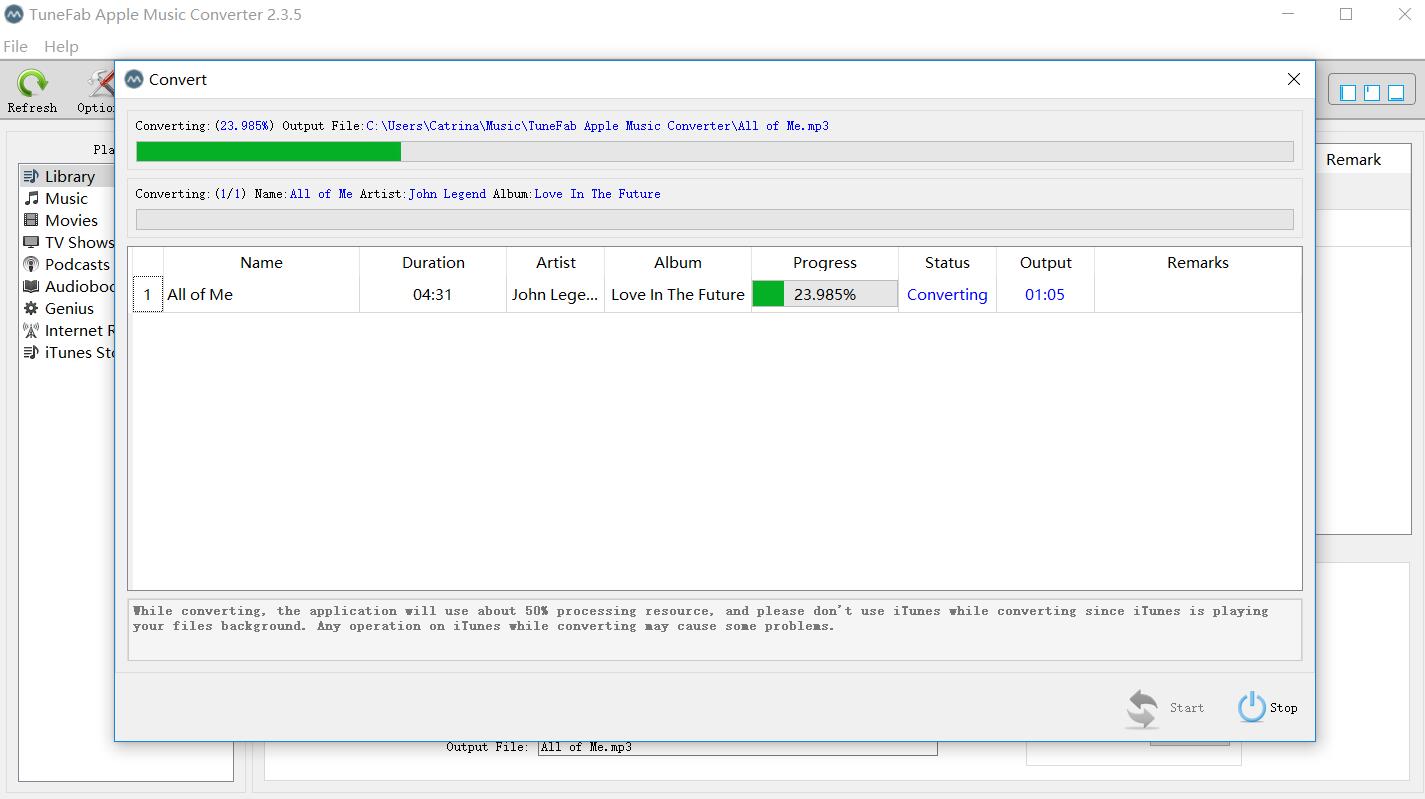The image size is (1425, 799).
Task: Click the green overall conversion progress bar
Action: tap(714, 151)
